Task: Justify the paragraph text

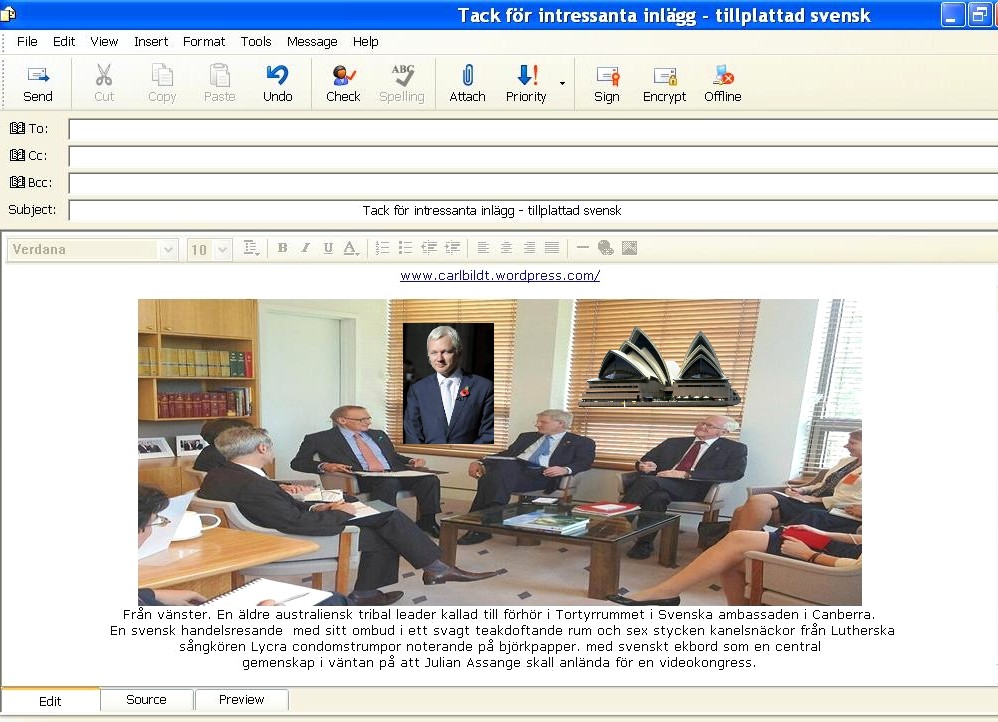Action: point(552,248)
